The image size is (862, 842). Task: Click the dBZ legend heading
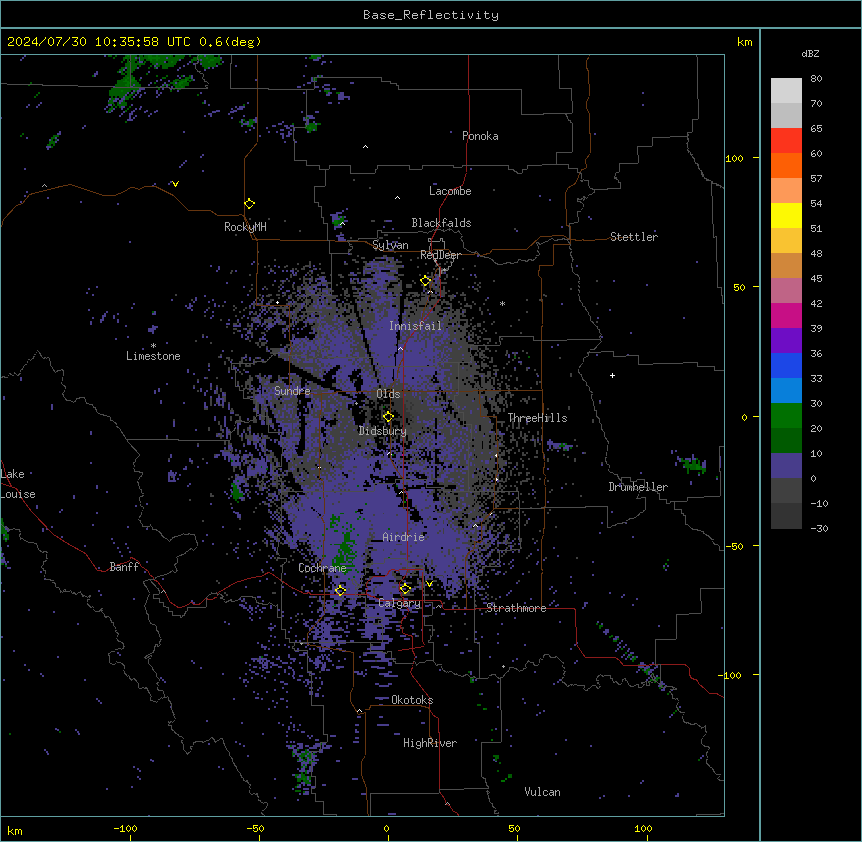(810, 54)
